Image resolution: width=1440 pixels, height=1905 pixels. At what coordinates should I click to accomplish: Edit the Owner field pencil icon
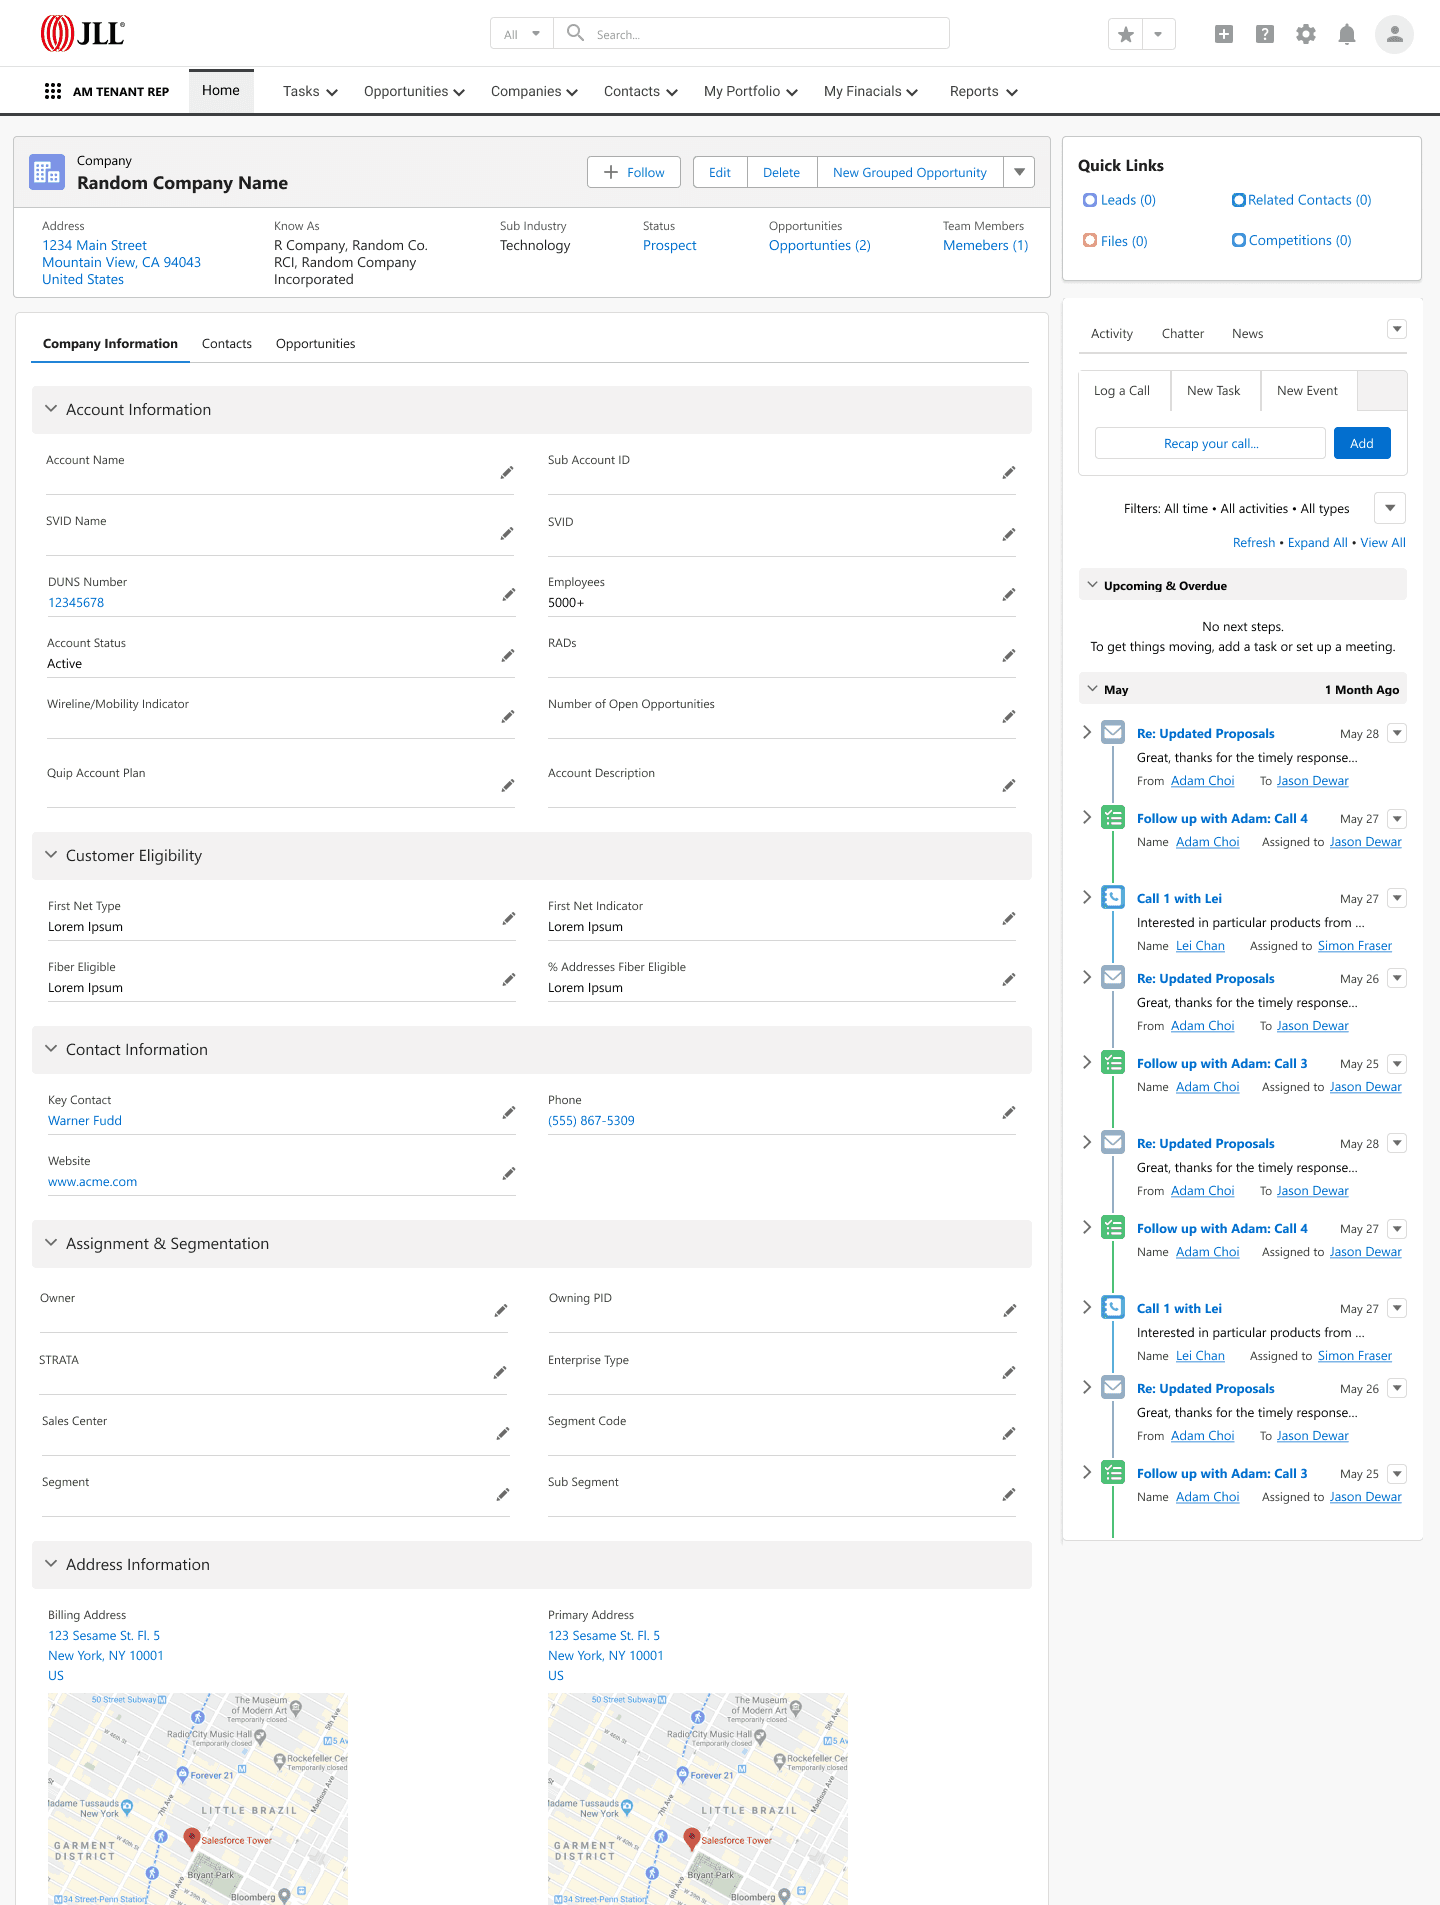pos(501,1311)
